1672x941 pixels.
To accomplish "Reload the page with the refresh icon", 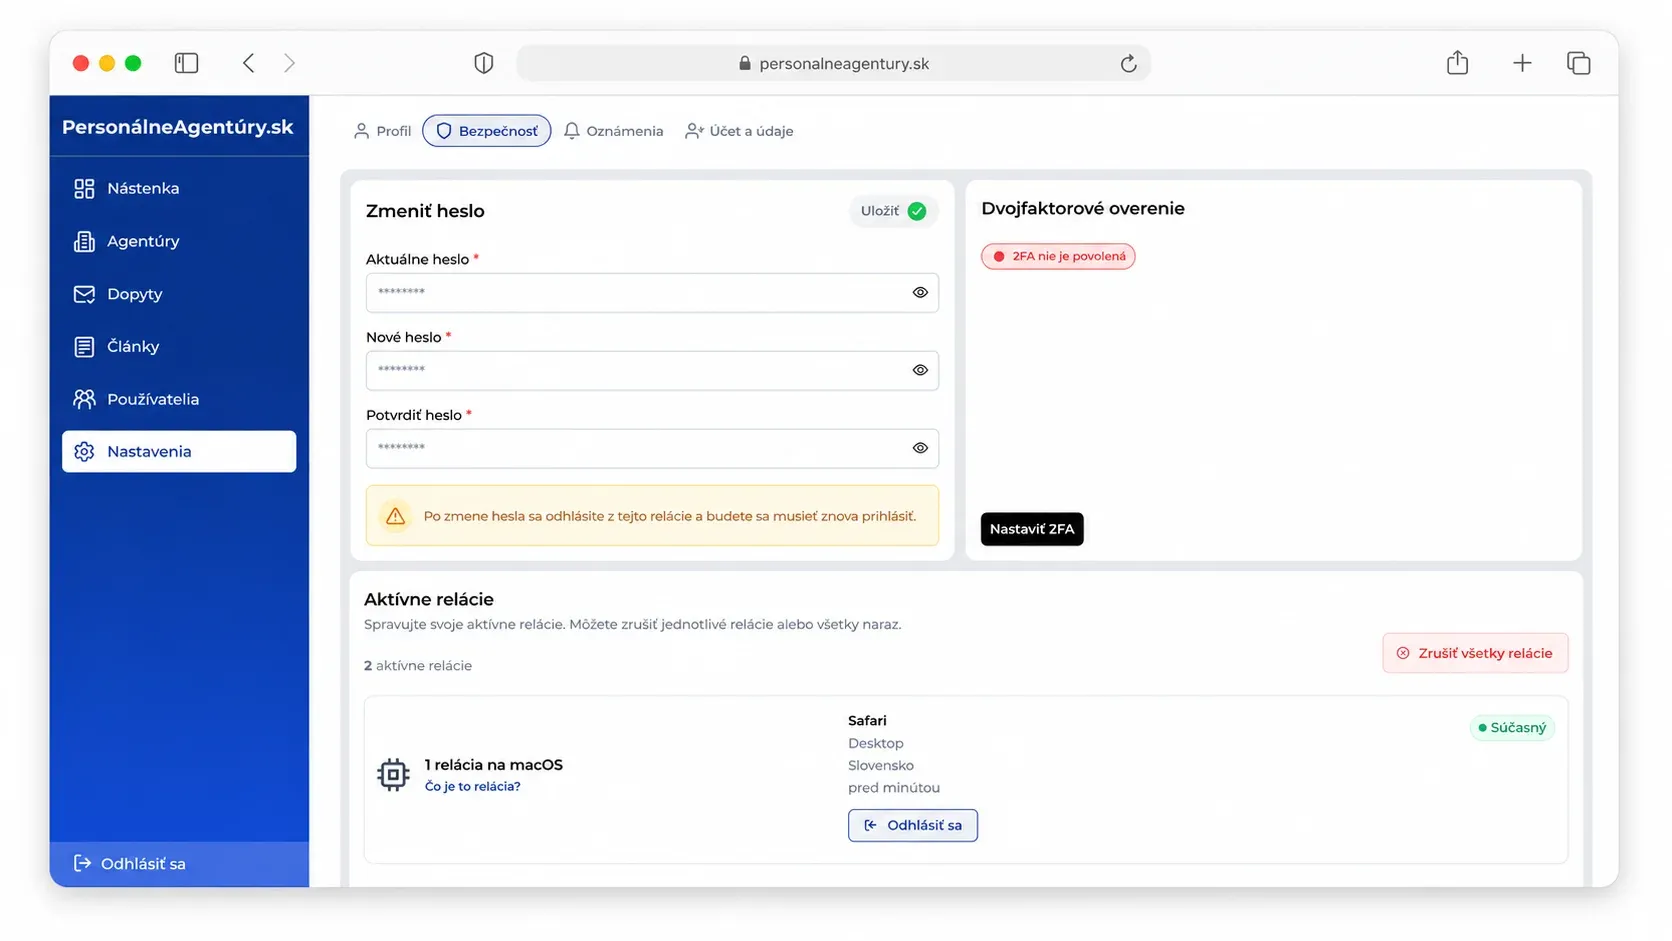I will tap(1128, 63).
